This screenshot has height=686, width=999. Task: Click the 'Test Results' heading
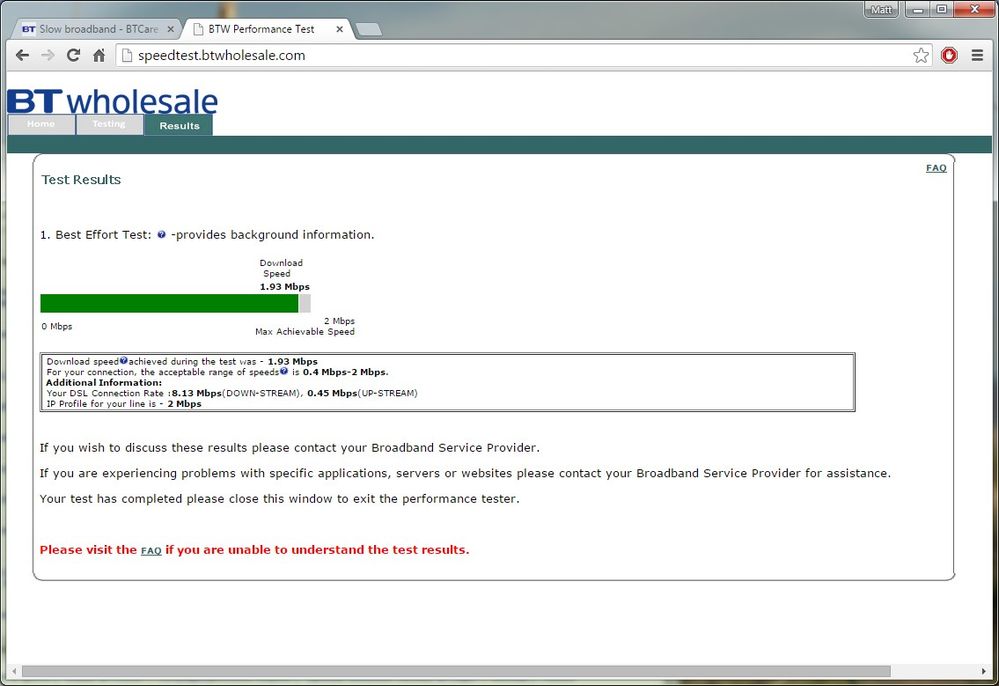tap(81, 180)
